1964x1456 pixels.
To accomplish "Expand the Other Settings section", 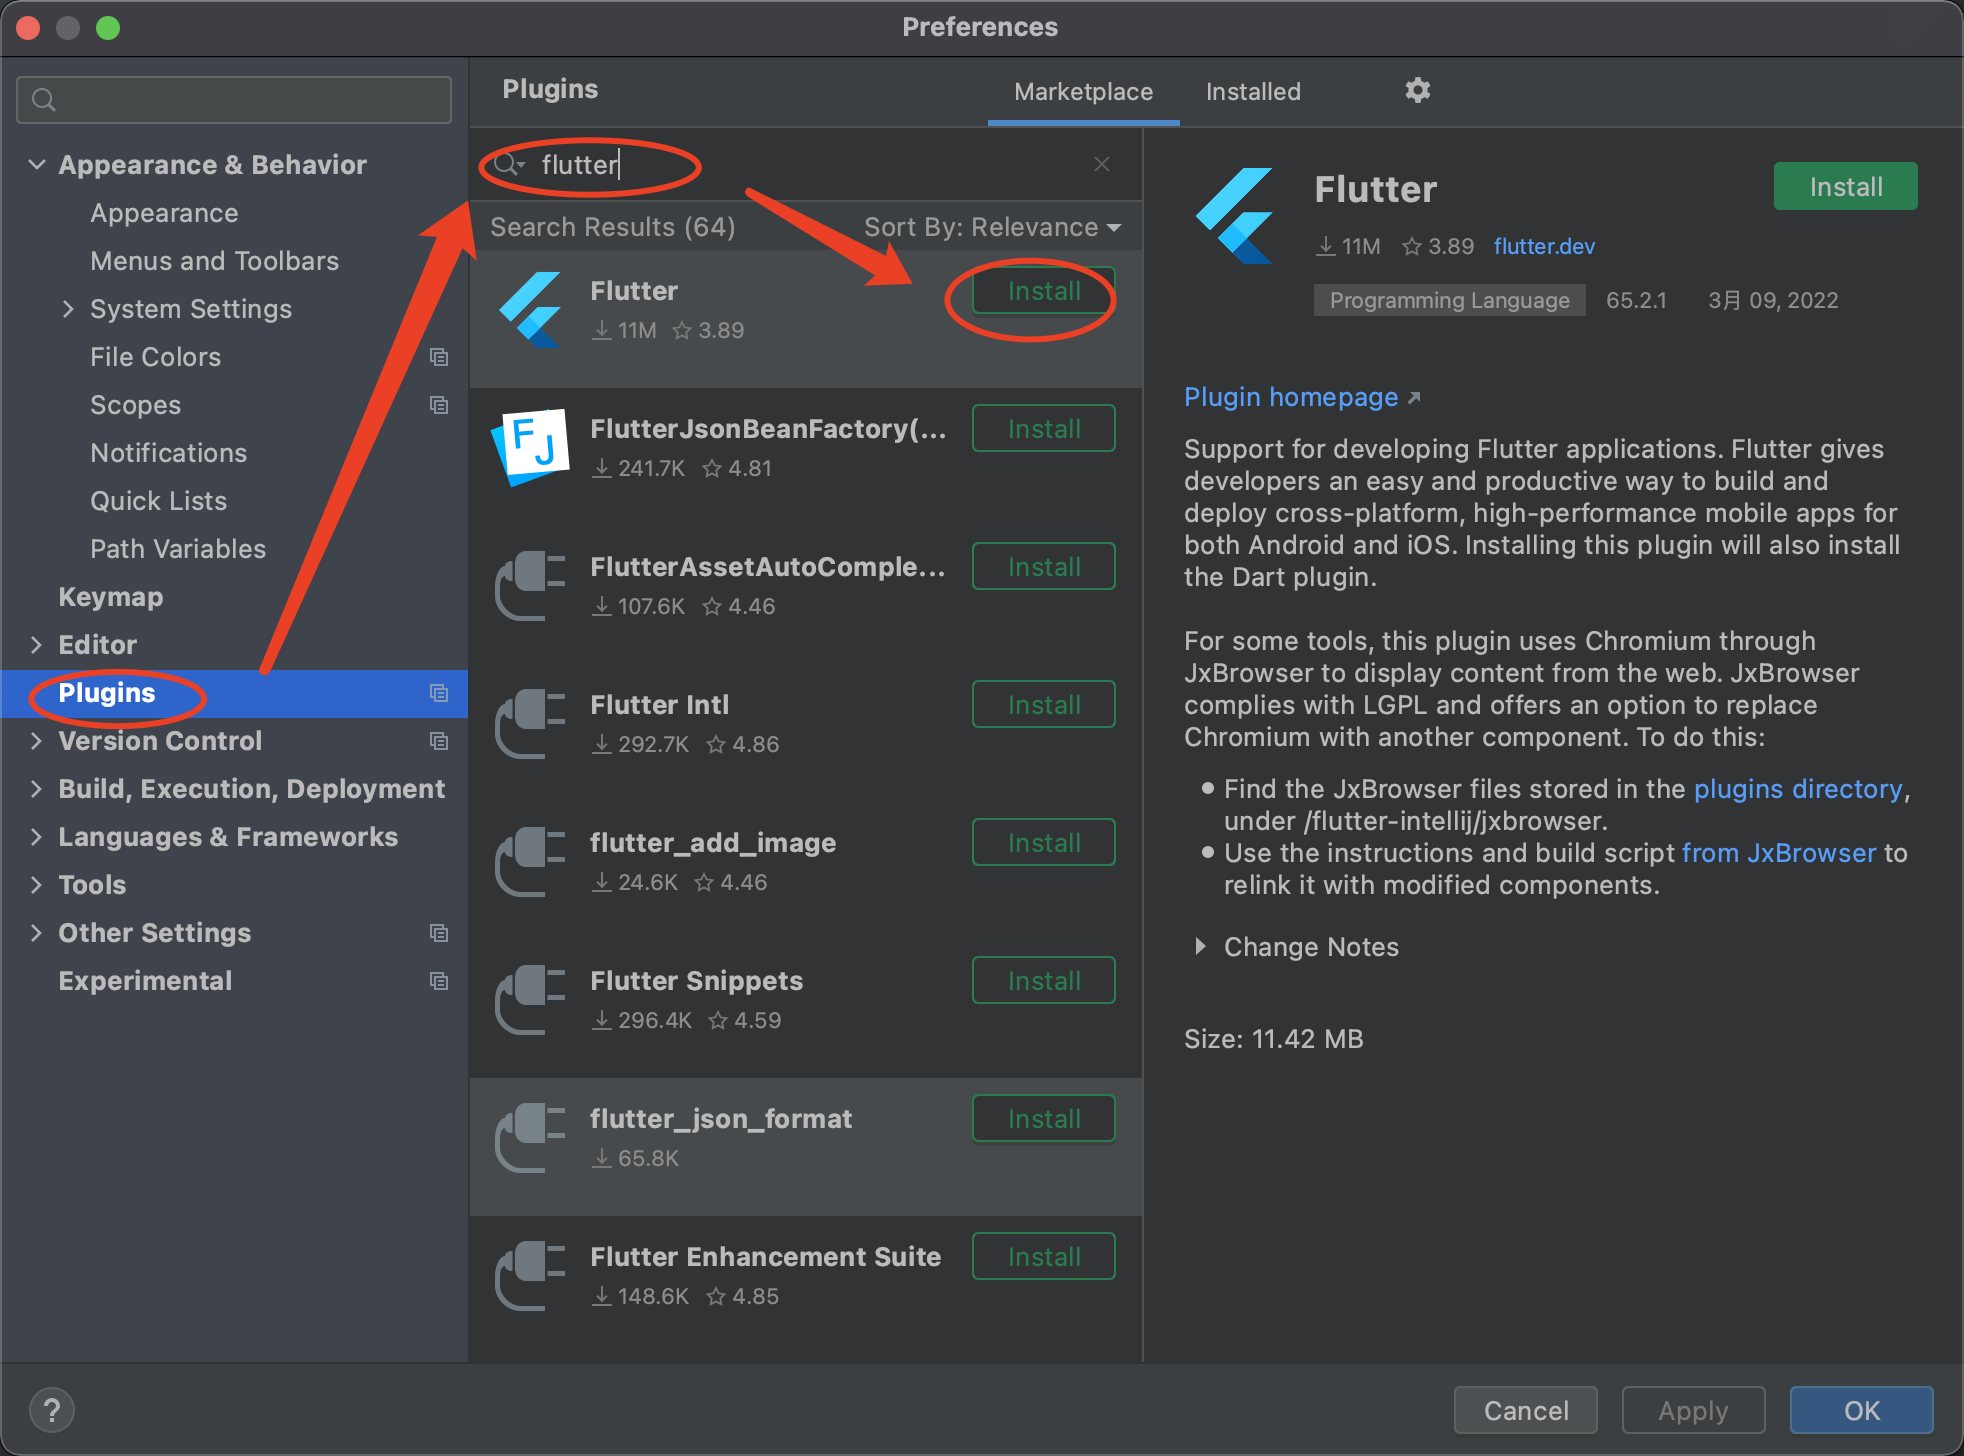I will [x=37, y=933].
